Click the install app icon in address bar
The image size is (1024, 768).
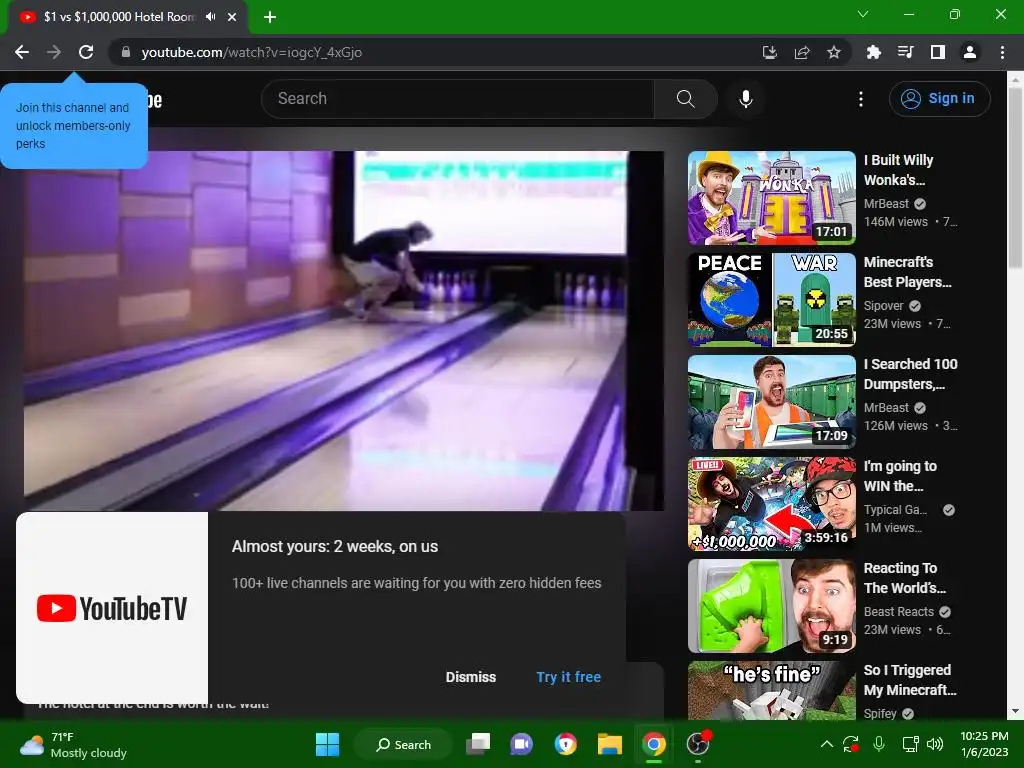[x=770, y=52]
